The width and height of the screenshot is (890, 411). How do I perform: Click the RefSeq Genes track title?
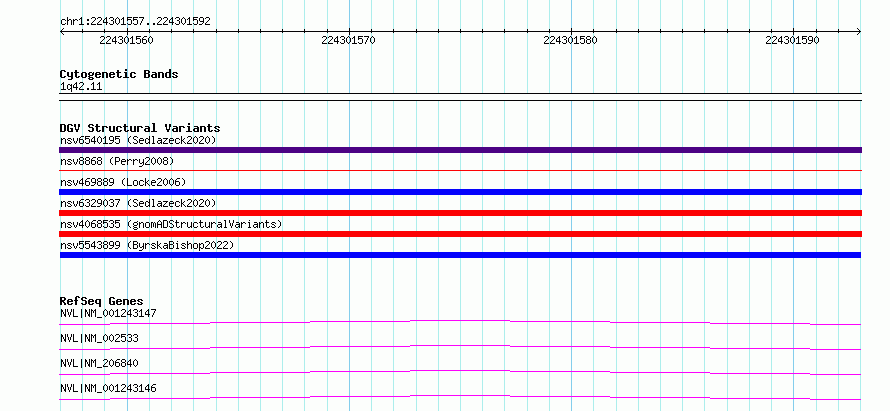click(102, 301)
